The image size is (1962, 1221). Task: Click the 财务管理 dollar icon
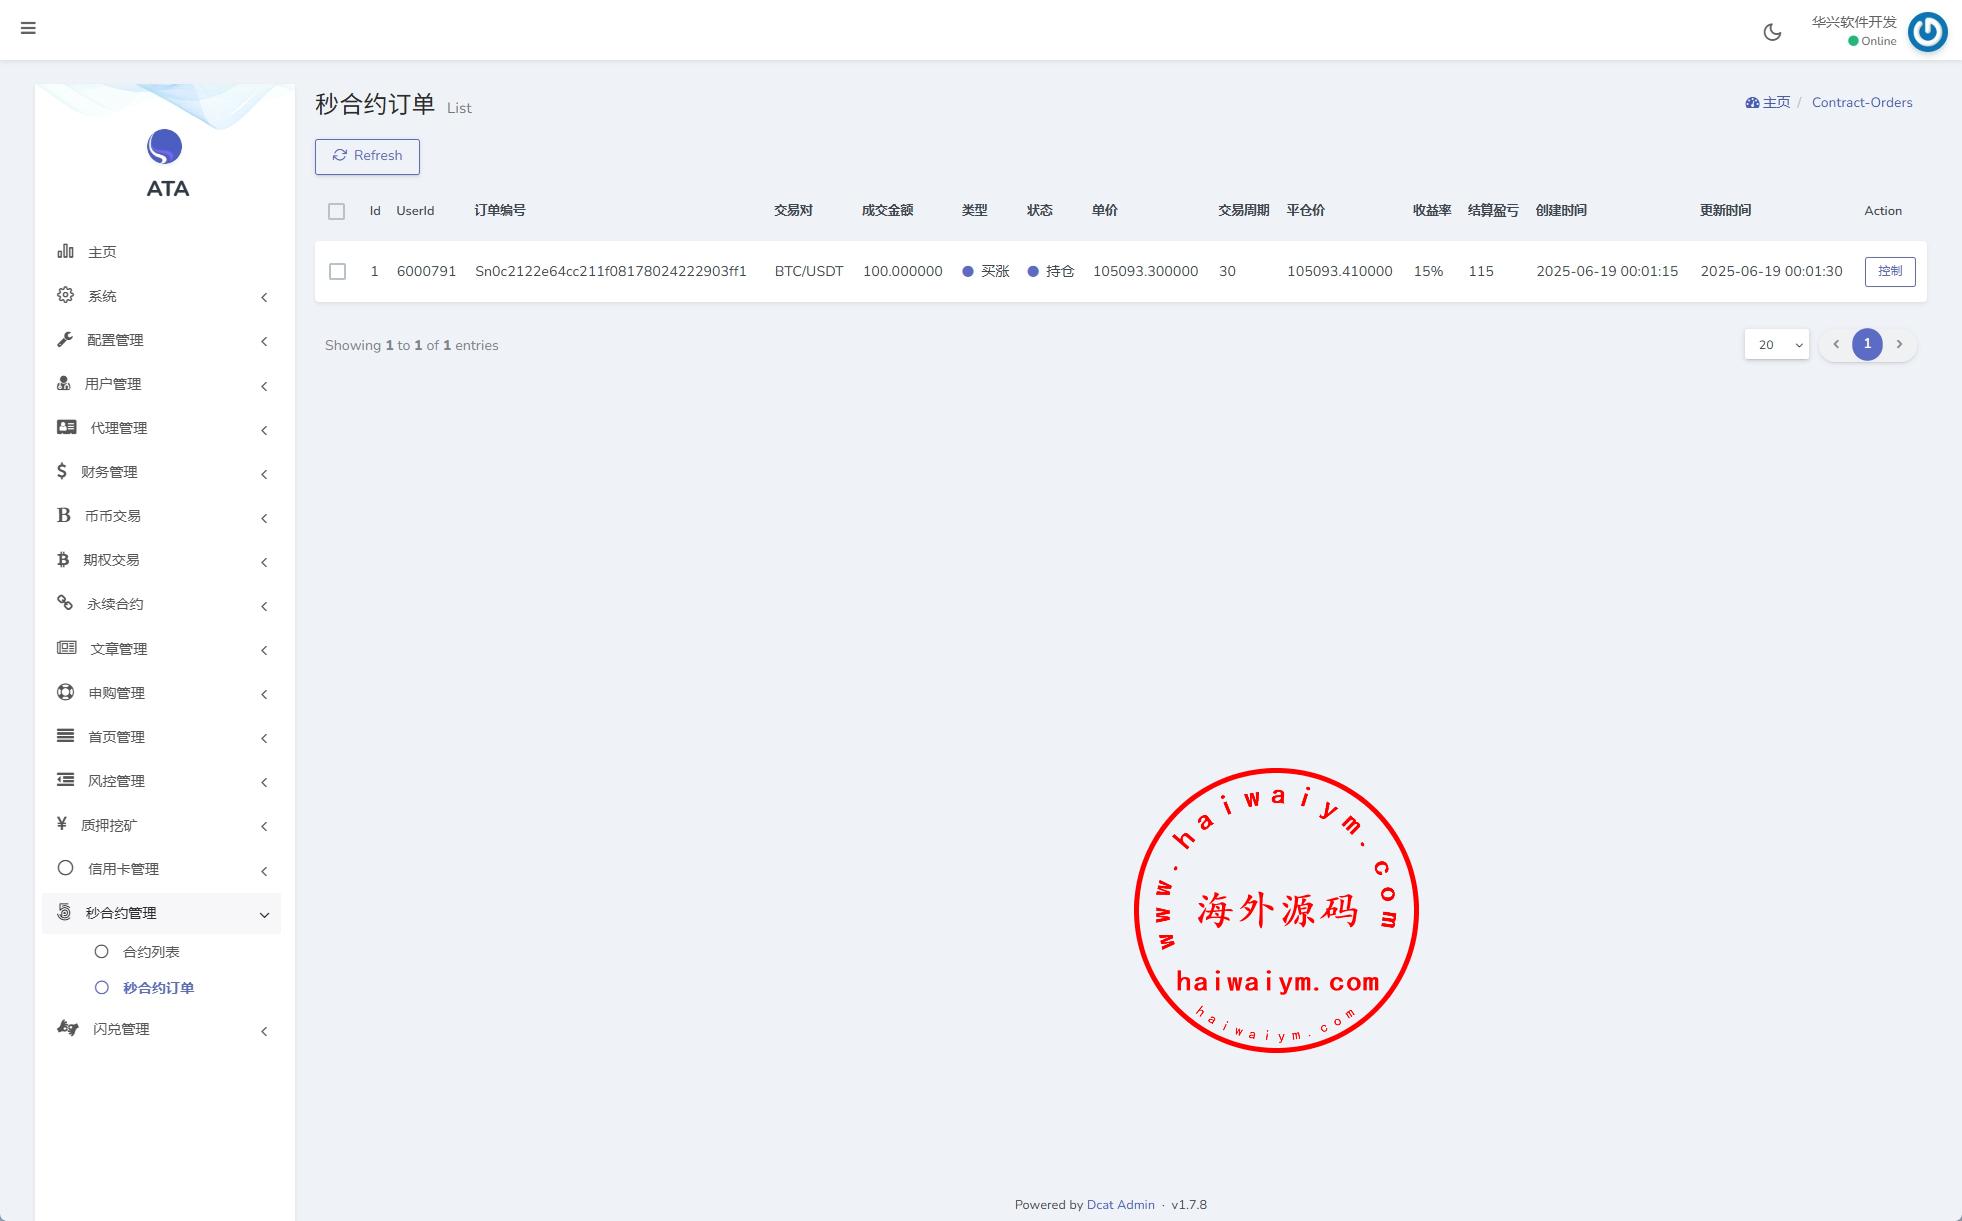click(62, 471)
